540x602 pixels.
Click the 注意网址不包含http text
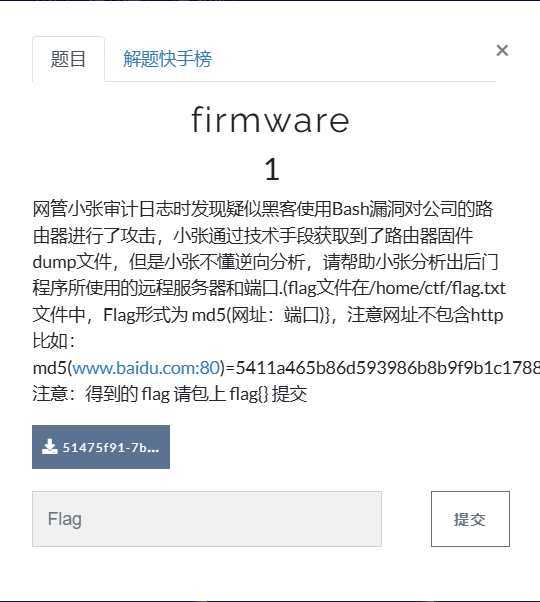(x=425, y=315)
